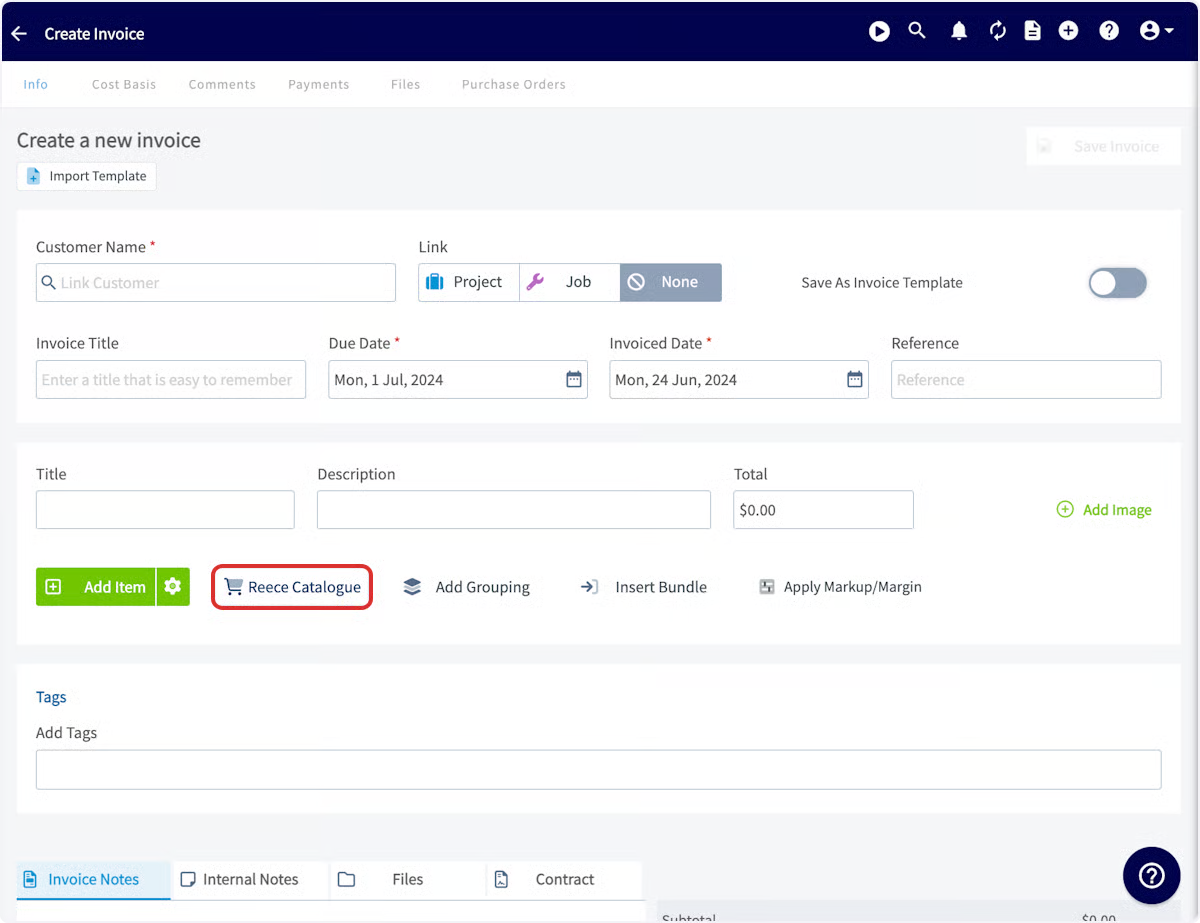Viewport: 1200px width, 923px height.
Task: Toggle Save As Invoice Template switch
Action: pyautogui.click(x=1118, y=283)
